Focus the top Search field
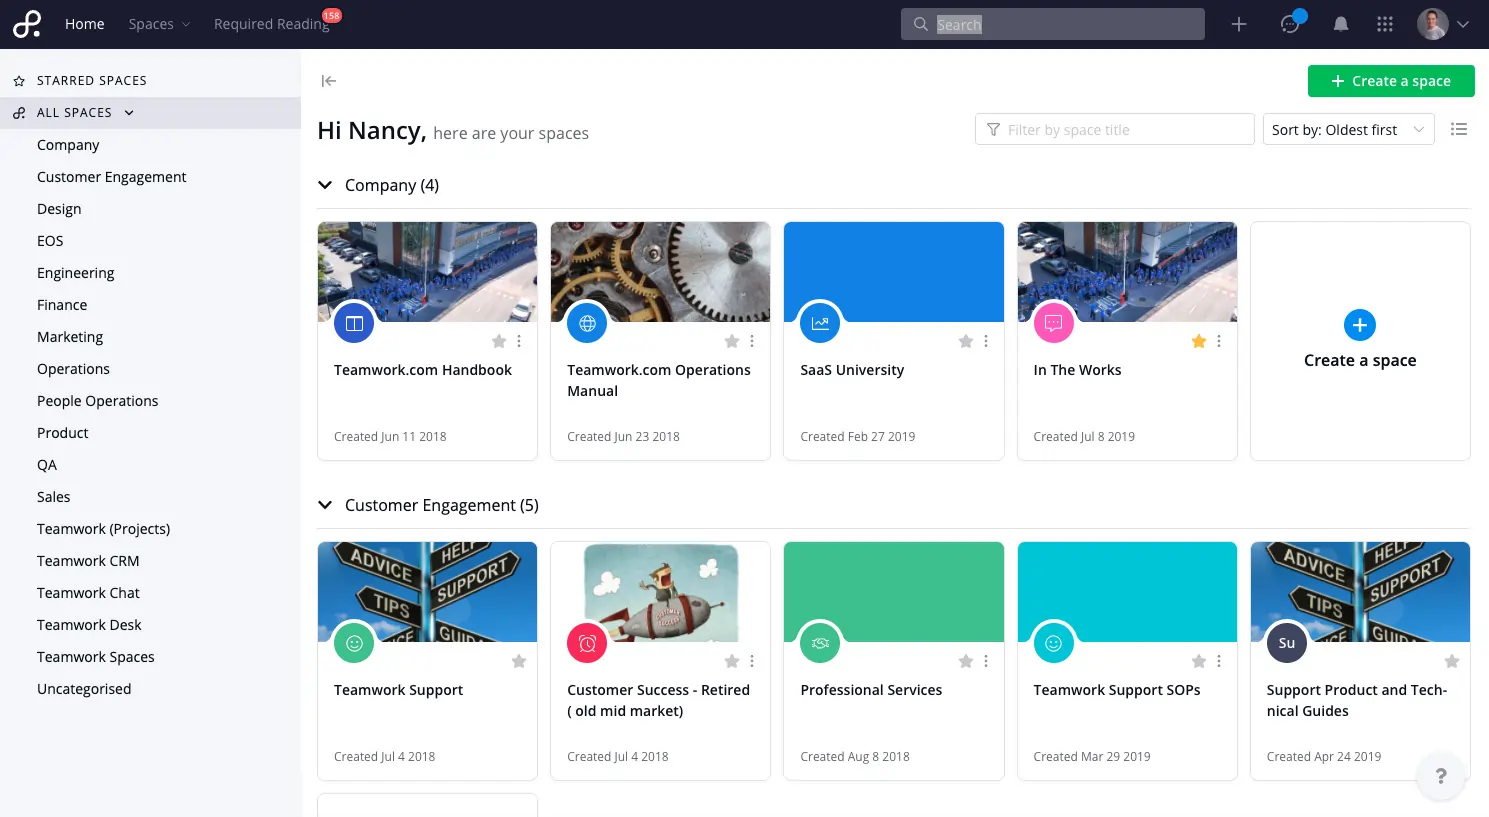The width and height of the screenshot is (1489, 817). coord(1053,24)
